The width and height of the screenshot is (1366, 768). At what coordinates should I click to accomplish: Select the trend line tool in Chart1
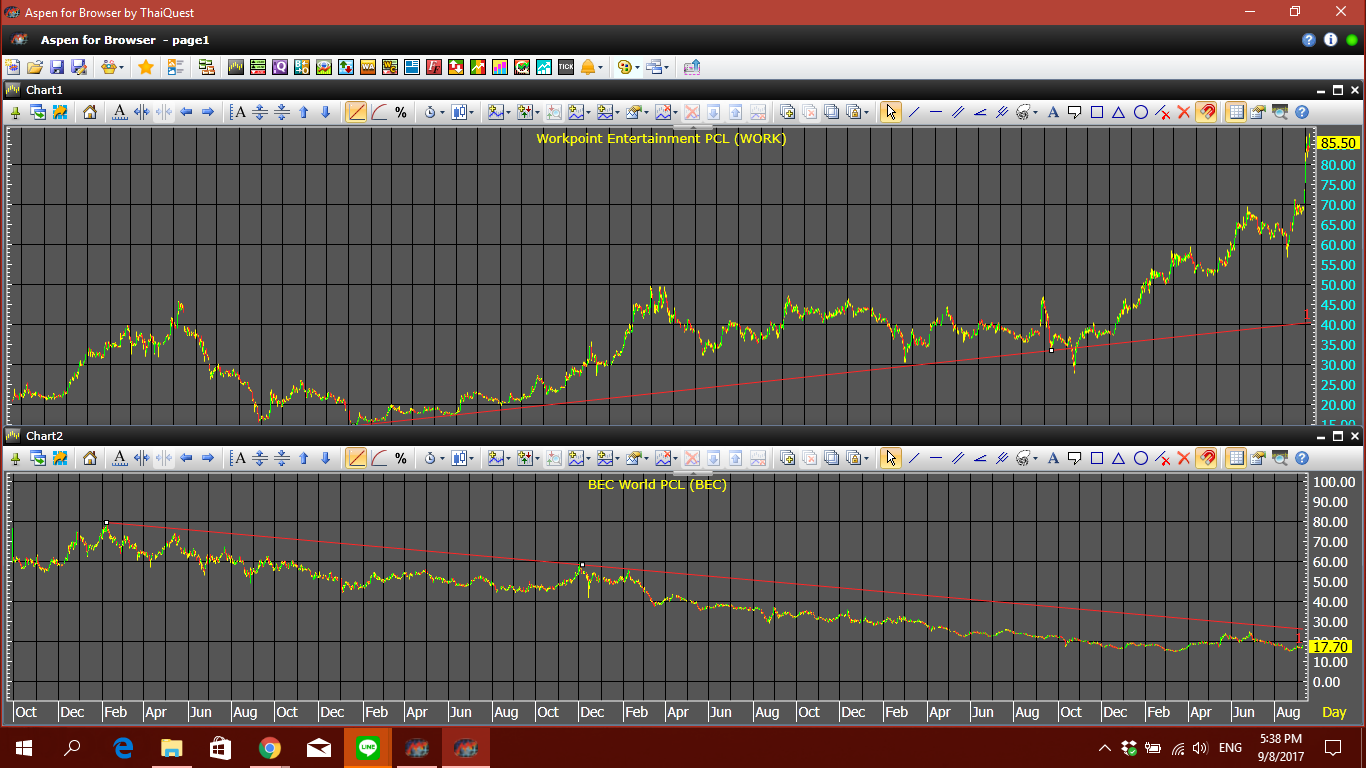tap(914, 112)
